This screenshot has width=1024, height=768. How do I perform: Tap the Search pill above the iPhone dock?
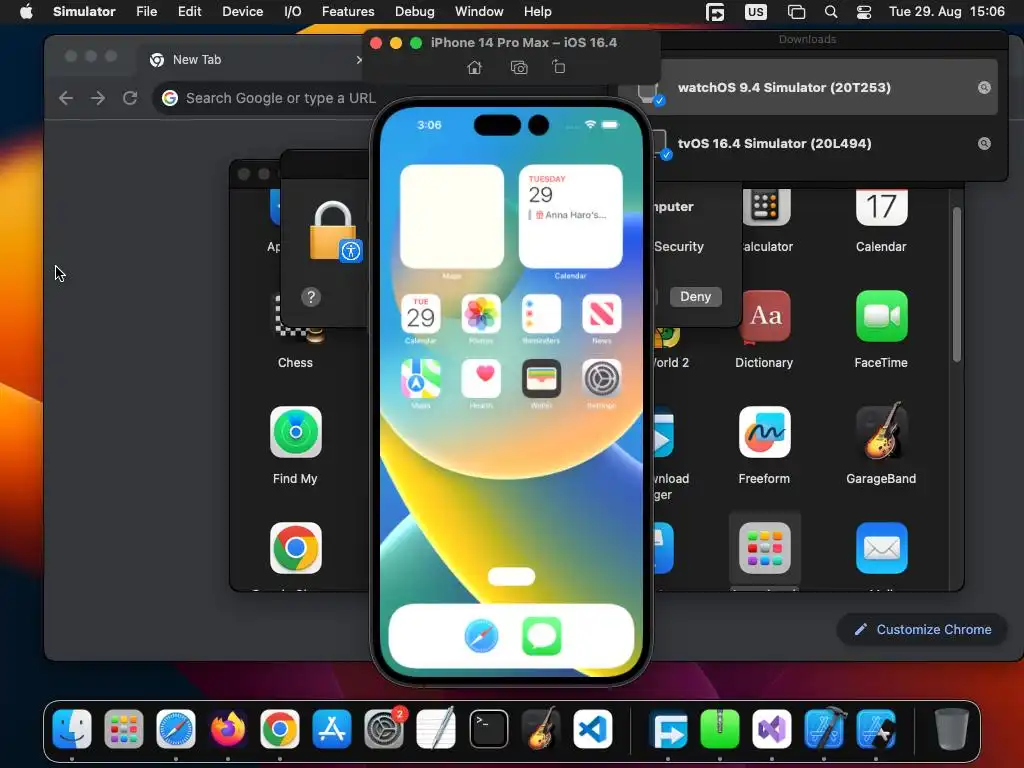click(x=511, y=576)
